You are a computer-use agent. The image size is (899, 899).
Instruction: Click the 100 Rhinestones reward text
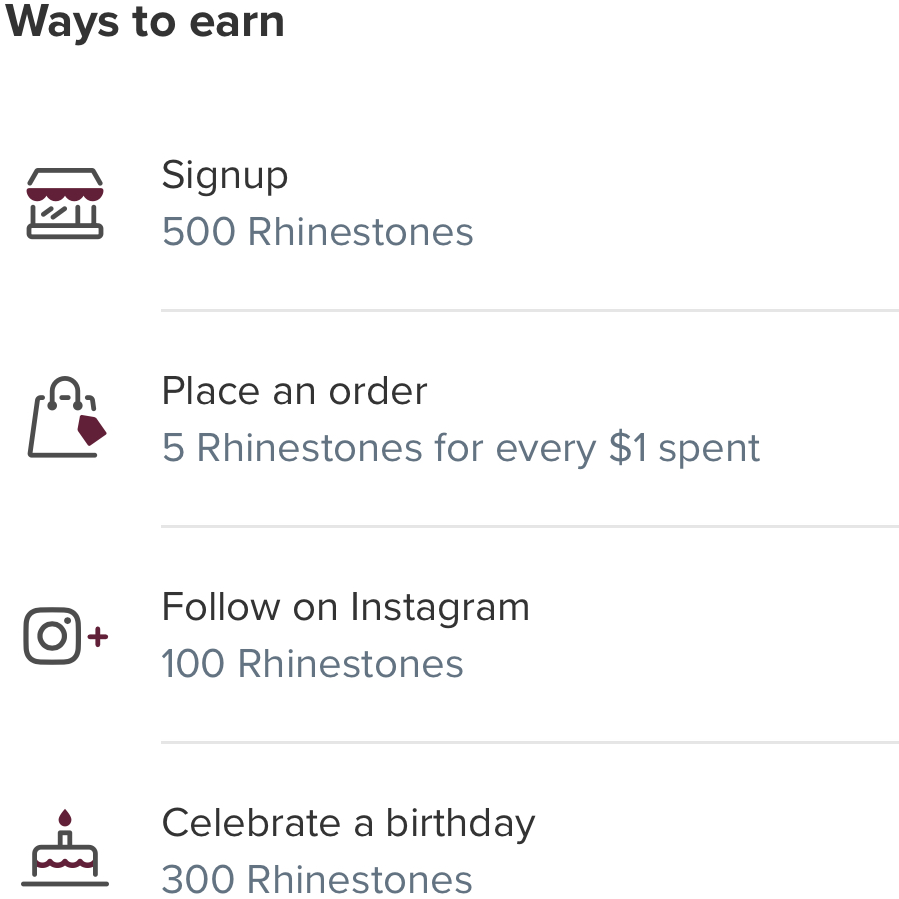pyautogui.click(x=312, y=664)
